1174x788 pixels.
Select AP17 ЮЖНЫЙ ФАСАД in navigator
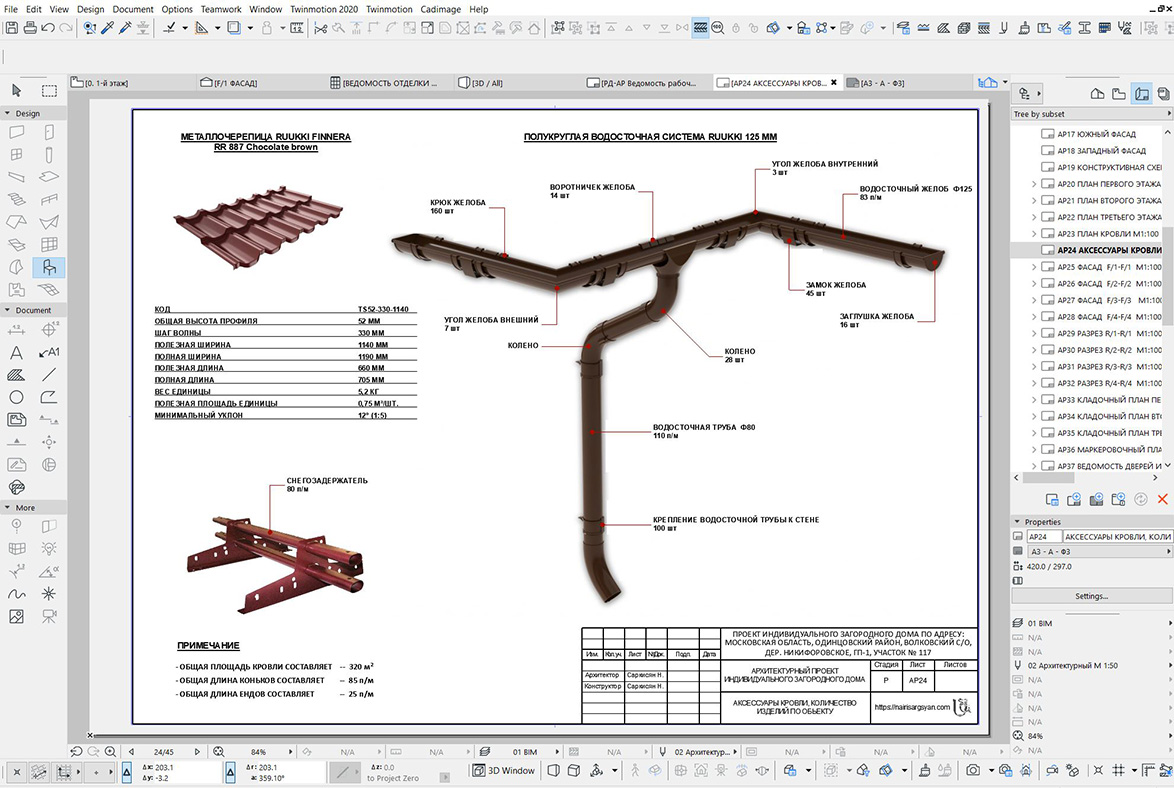(x=1096, y=134)
